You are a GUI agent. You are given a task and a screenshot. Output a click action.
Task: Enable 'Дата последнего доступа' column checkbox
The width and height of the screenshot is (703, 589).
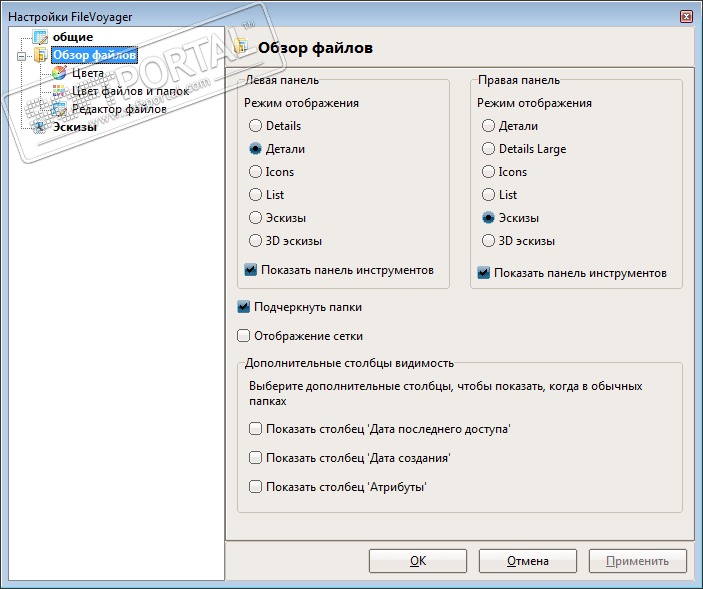point(255,429)
